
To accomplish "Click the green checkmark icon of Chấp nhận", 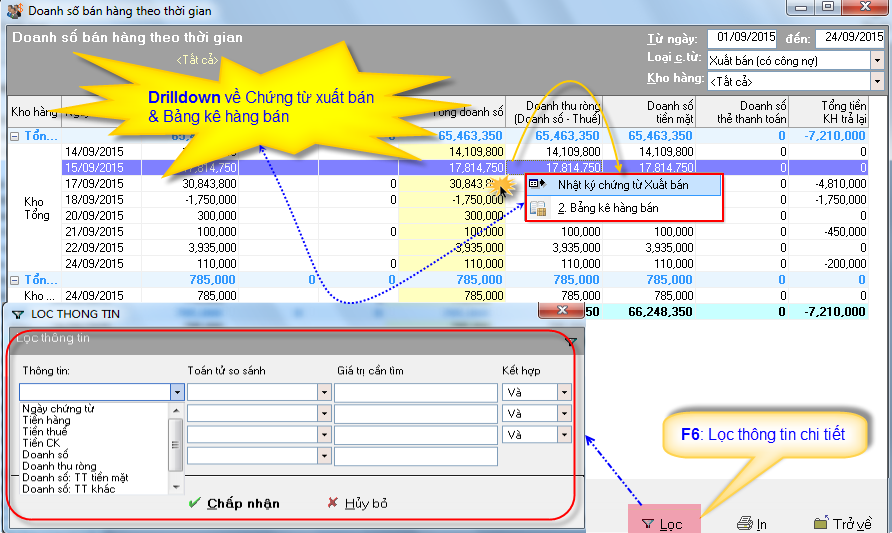I will [195, 503].
